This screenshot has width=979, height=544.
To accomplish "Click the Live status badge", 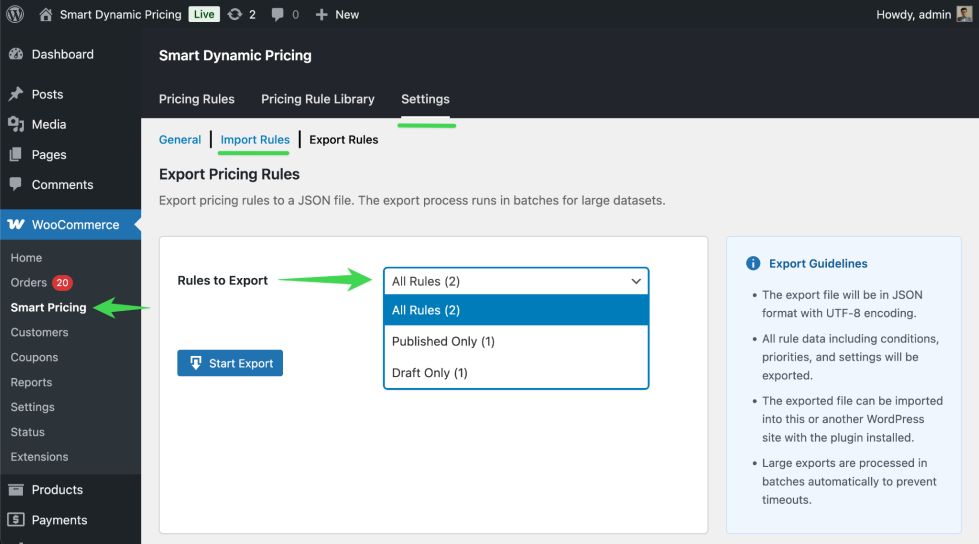I will coord(204,14).
